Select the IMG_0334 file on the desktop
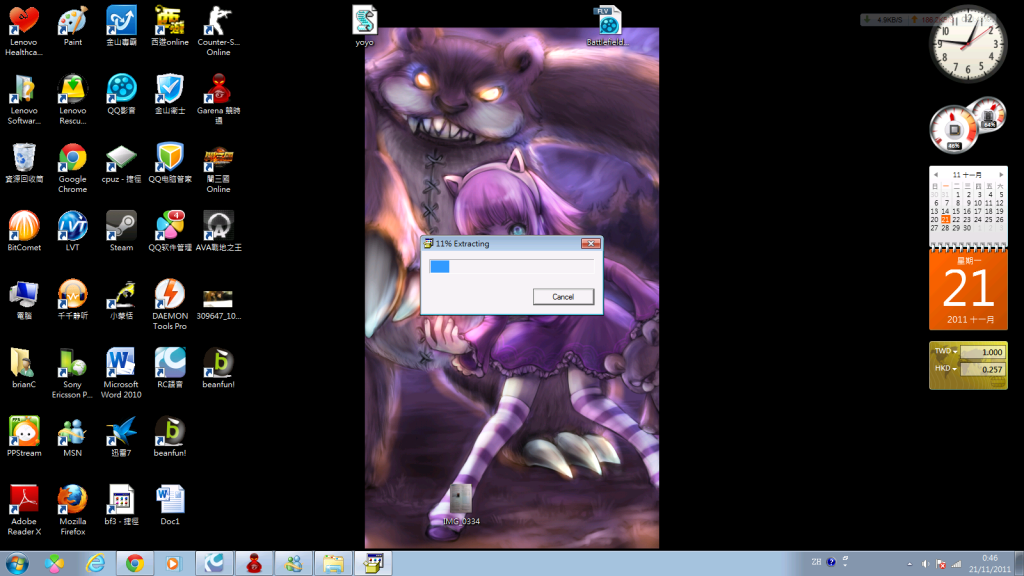This screenshot has width=1024, height=576. pos(461,504)
